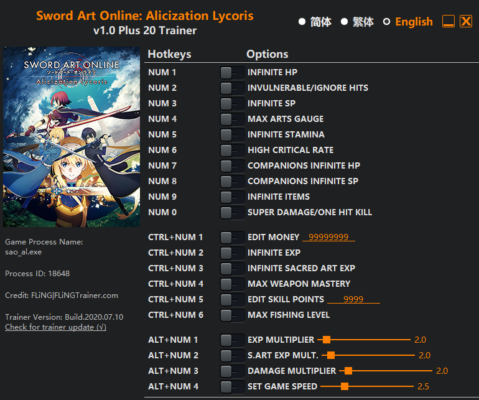Click the Set Game Speed value 2.5

423,386
